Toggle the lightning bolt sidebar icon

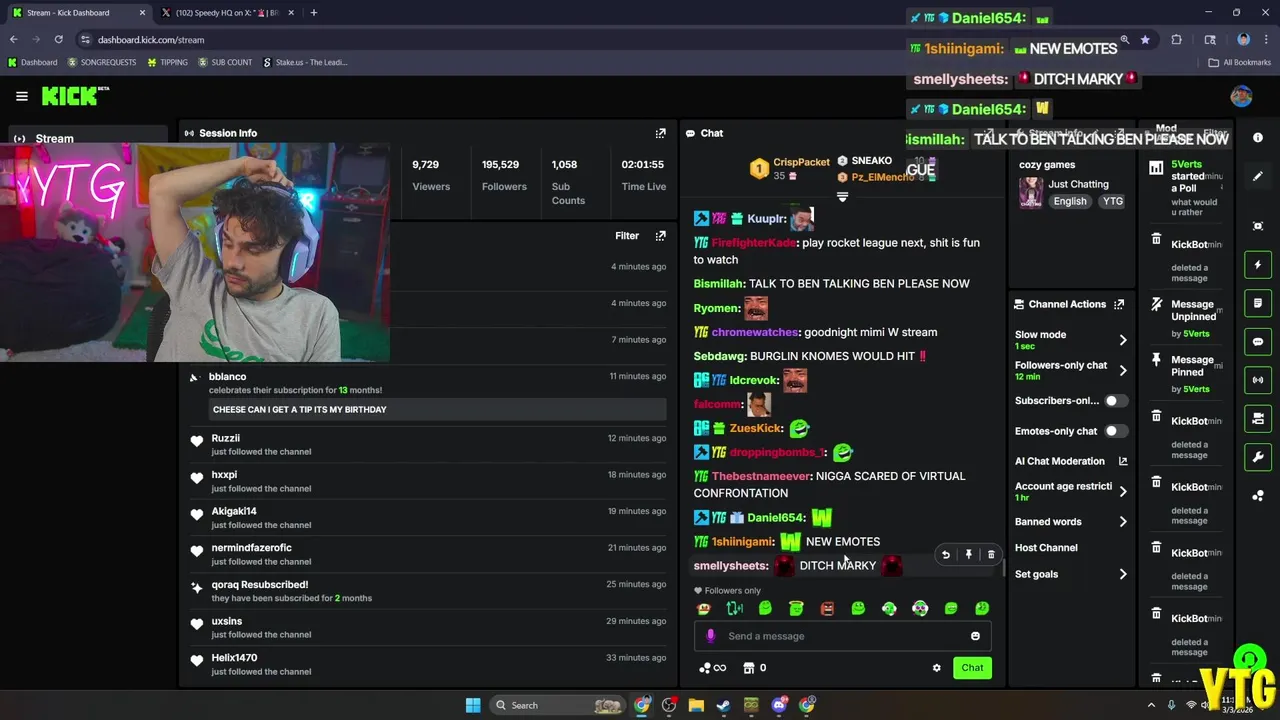(x=1258, y=265)
